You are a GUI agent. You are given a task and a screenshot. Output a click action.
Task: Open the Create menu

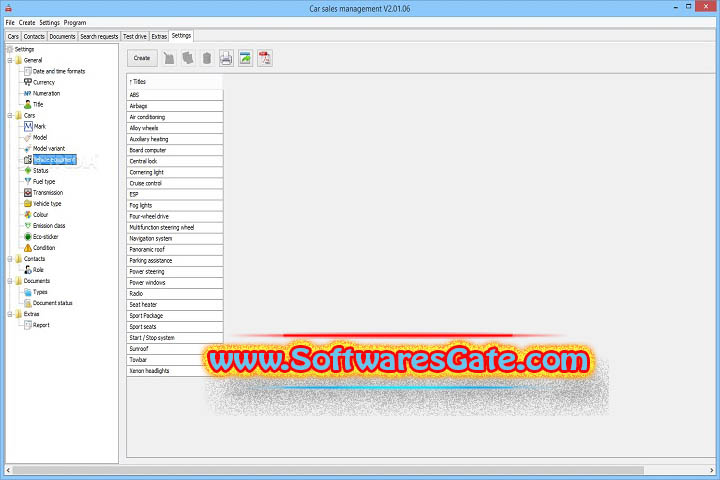click(27, 23)
